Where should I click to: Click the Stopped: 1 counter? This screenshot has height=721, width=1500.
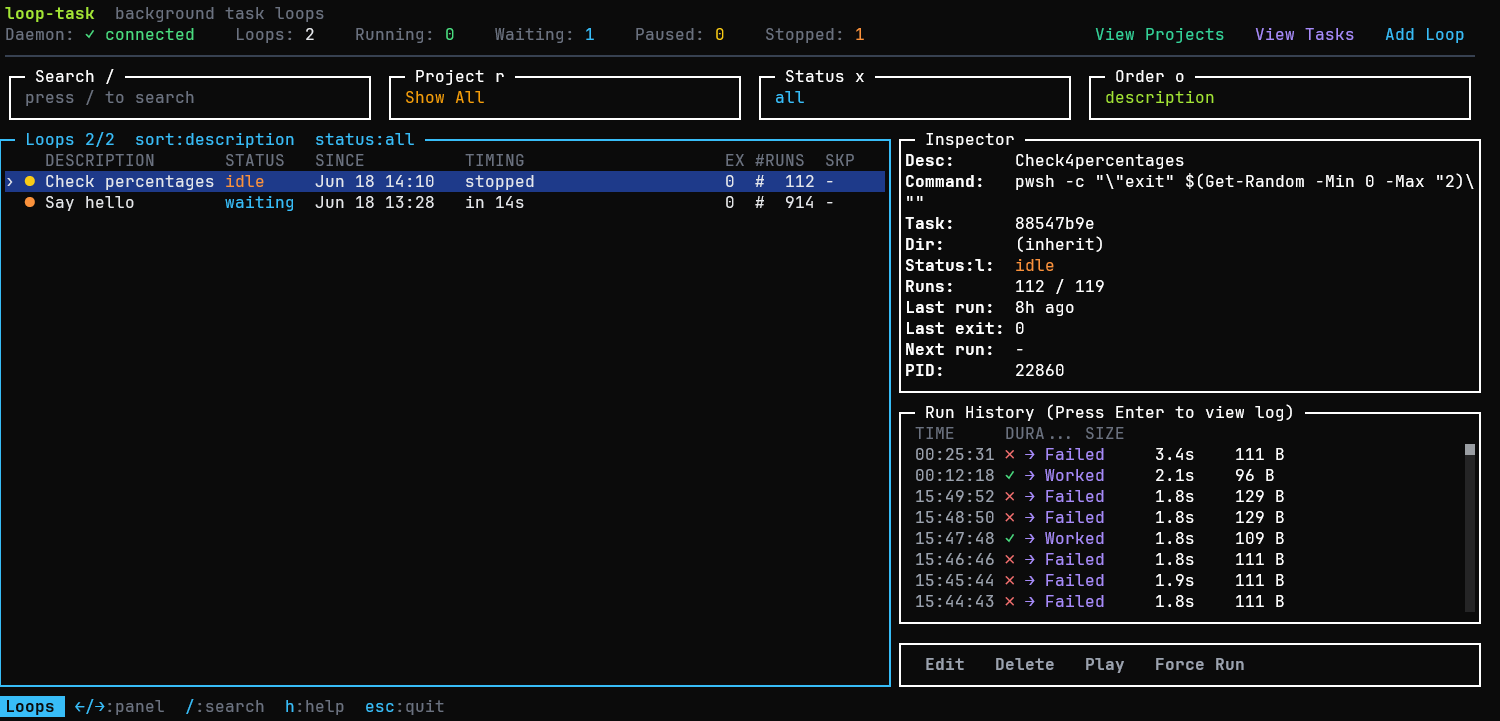click(x=815, y=34)
